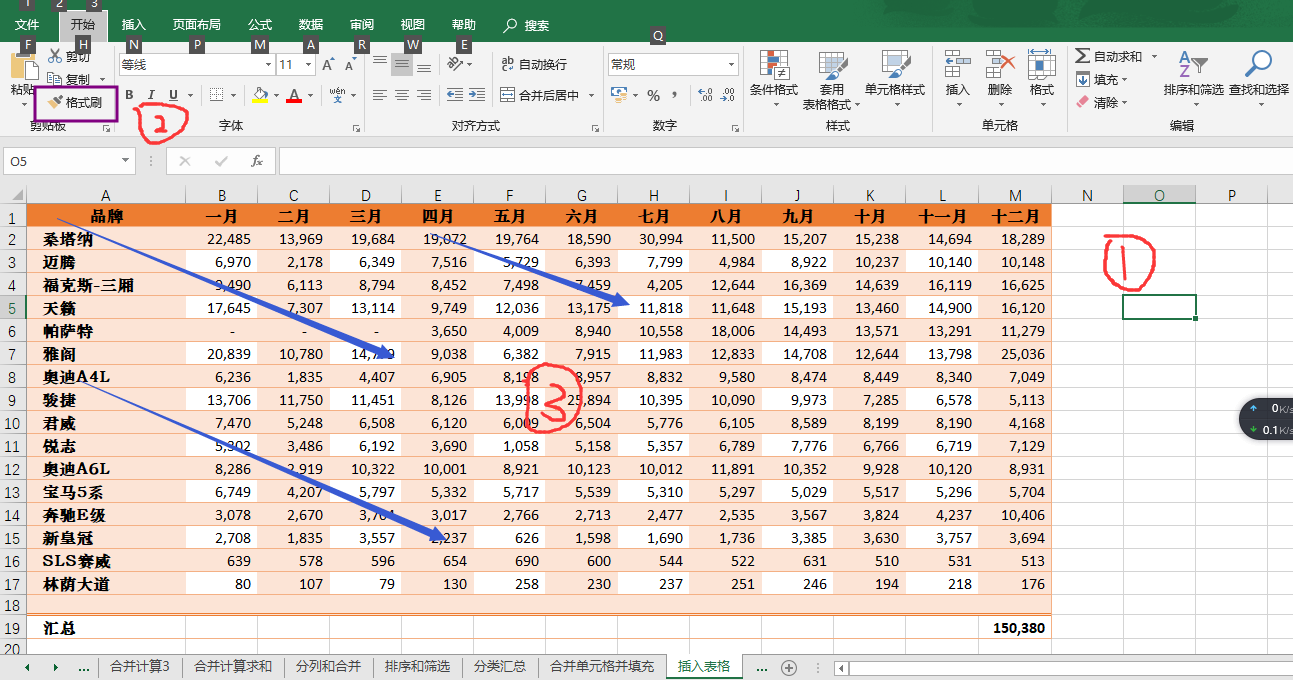1293x680 pixels.
Task: Open the Data (数据) ribbon tab
Action: tap(311, 24)
